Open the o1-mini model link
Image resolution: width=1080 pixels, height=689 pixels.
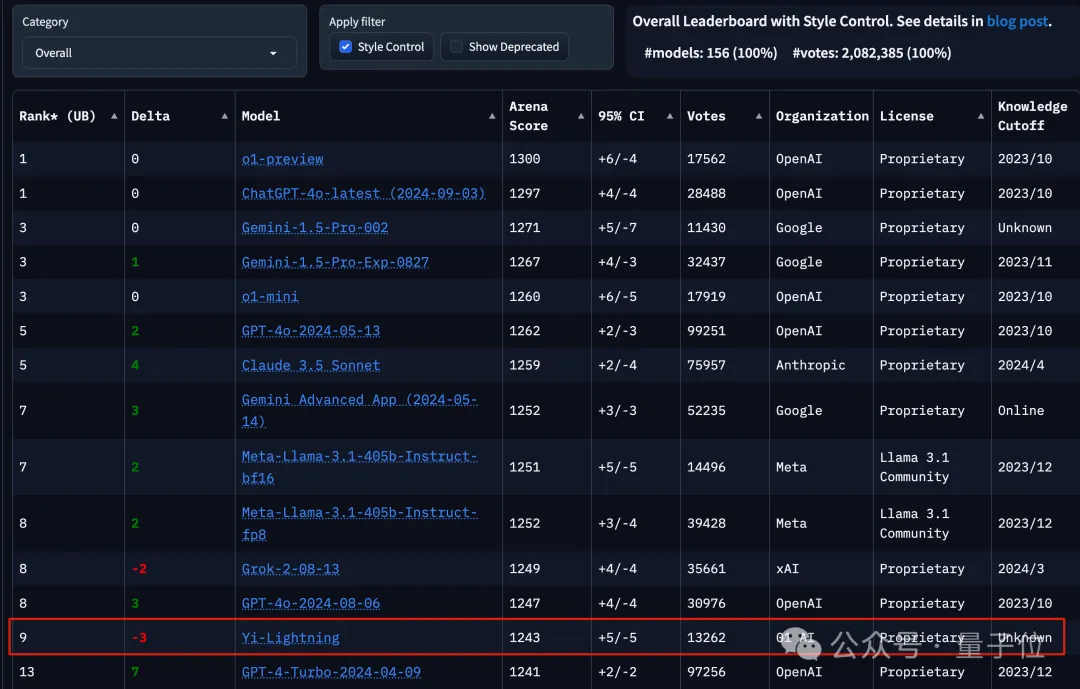[270, 297]
